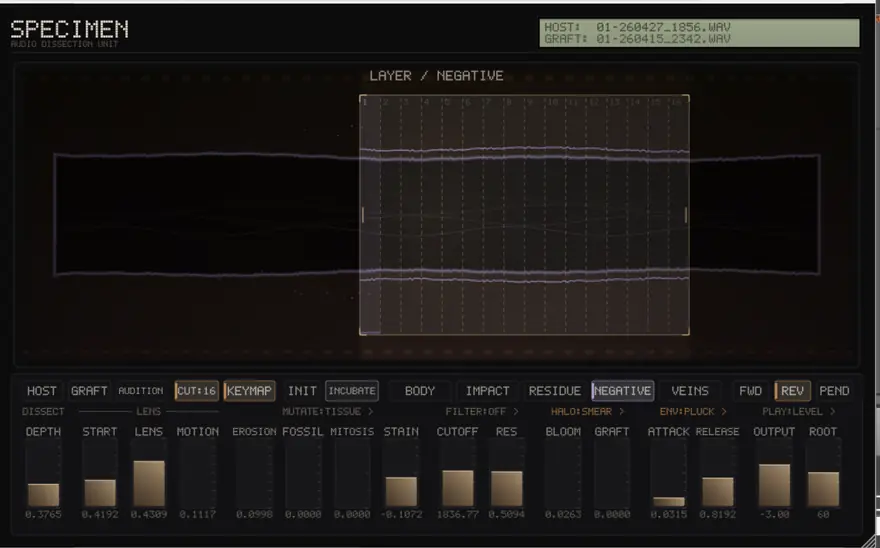Adjust the CUTOFF slider bar
Viewport: 880px width, 548px height.
[x=457, y=474]
